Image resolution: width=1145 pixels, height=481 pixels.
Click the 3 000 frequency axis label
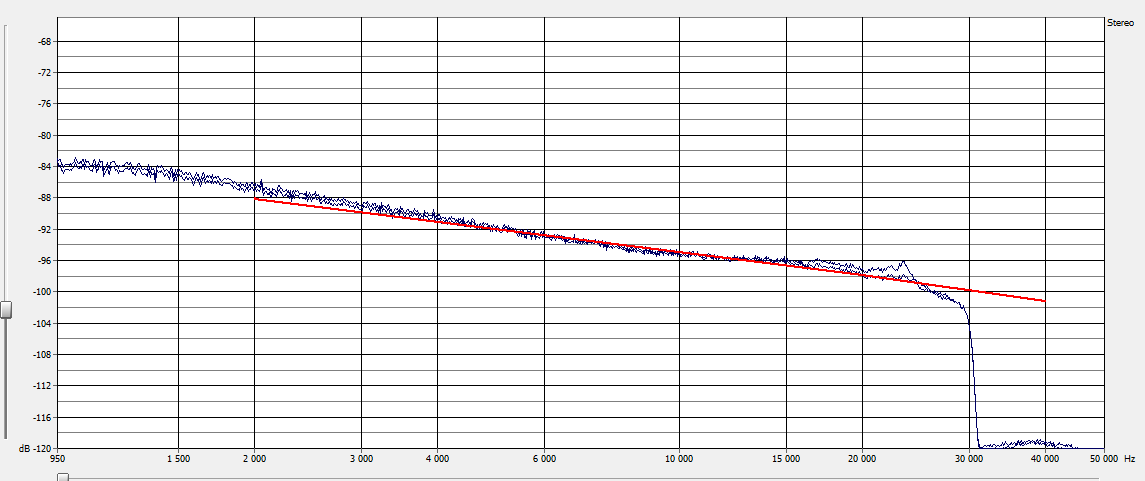(x=361, y=459)
